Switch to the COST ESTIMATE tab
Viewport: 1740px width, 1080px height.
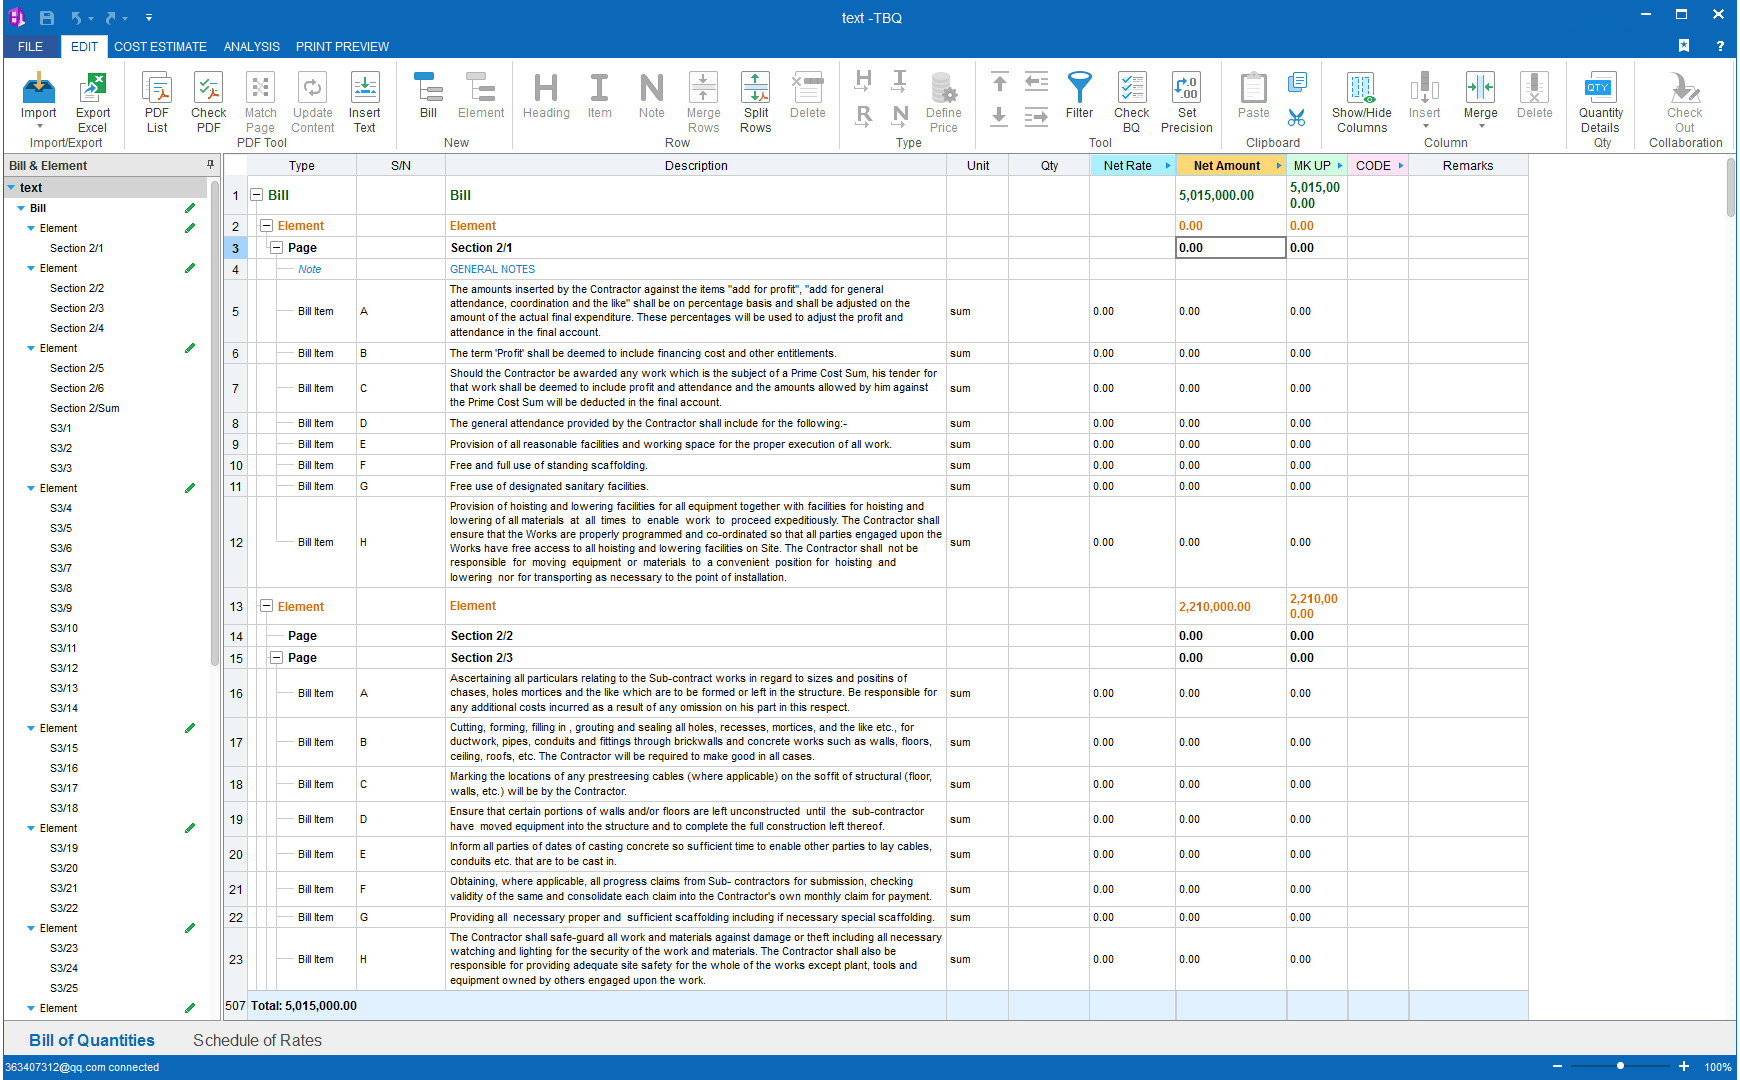click(x=160, y=47)
